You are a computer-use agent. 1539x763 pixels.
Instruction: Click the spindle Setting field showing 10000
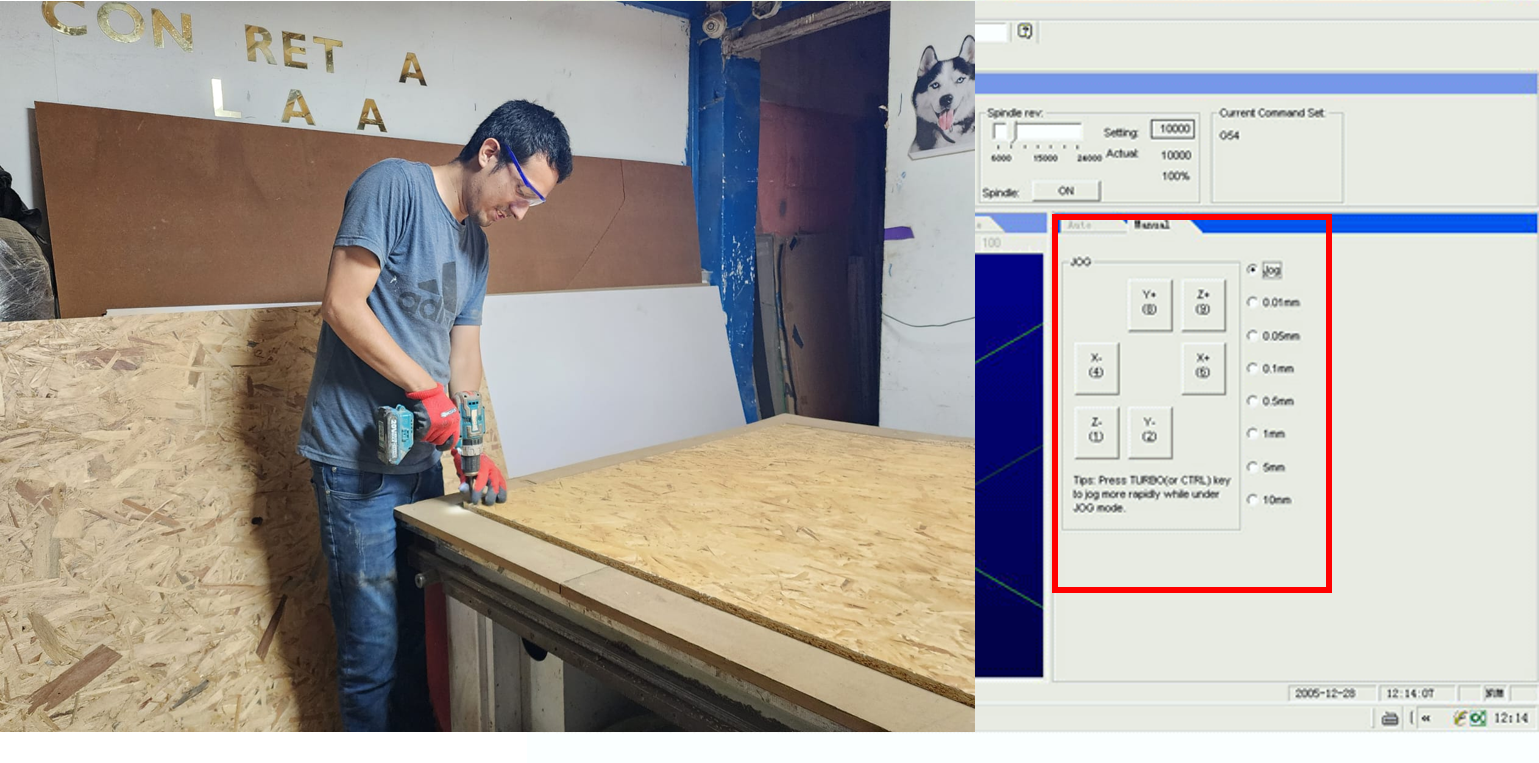click(x=1172, y=130)
